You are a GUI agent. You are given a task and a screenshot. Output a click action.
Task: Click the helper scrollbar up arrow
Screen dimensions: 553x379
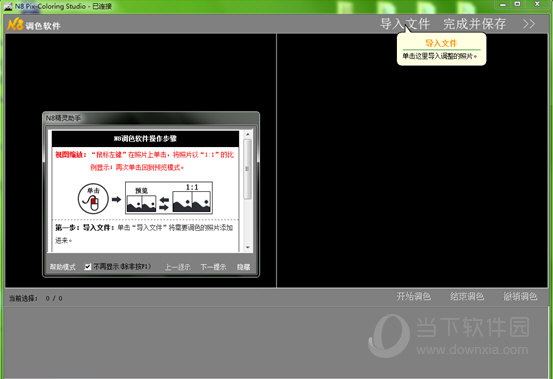[x=248, y=134]
